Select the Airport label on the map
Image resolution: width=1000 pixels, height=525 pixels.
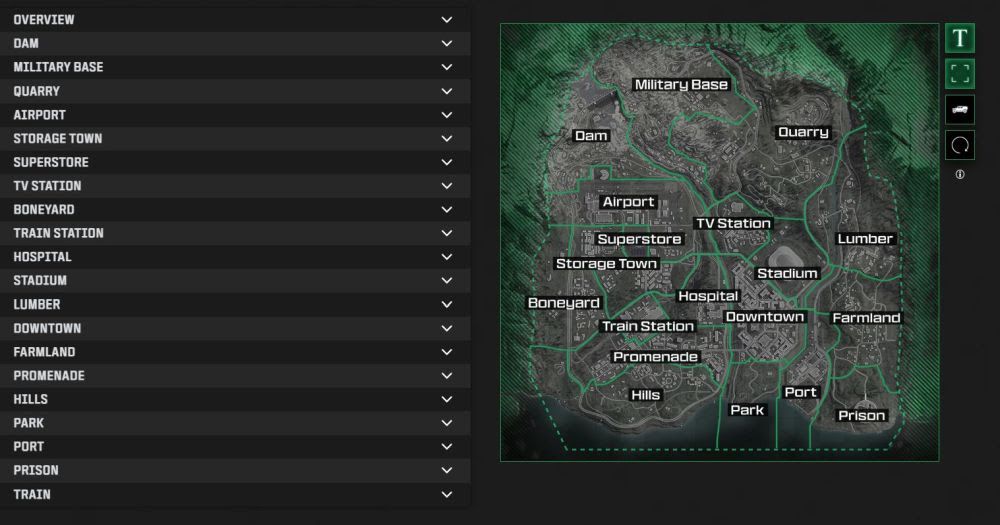tap(628, 202)
